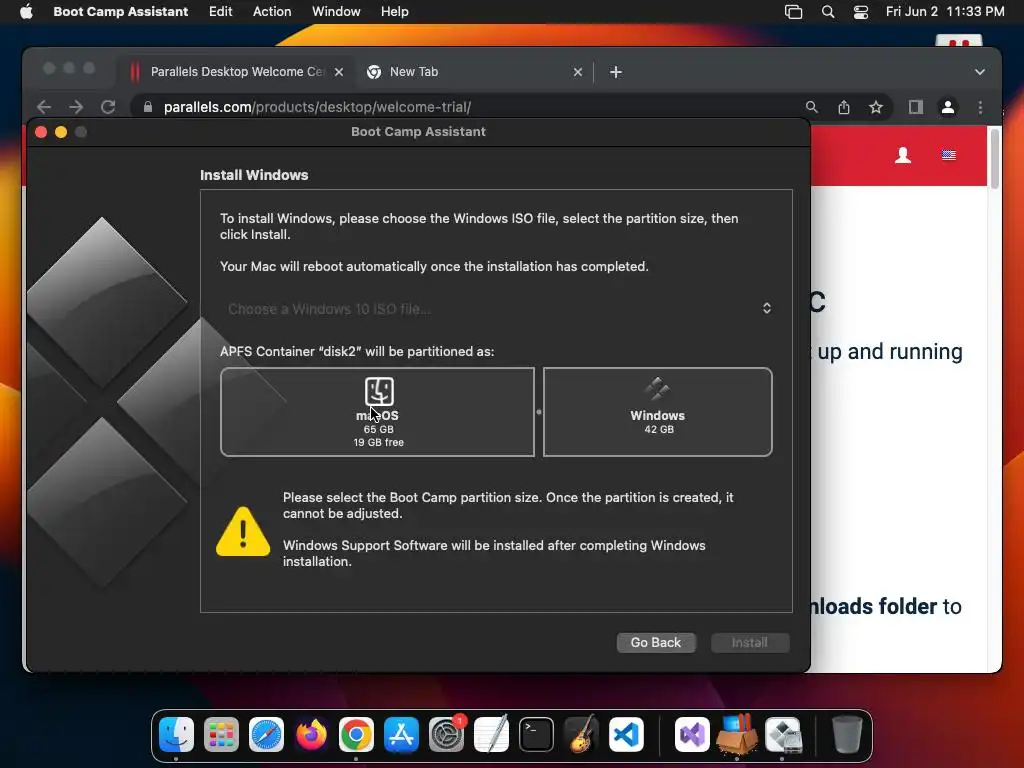1024x768 pixels.
Task: Open the Windows 10 ISO file chooser
Action: tap(496, 308)
